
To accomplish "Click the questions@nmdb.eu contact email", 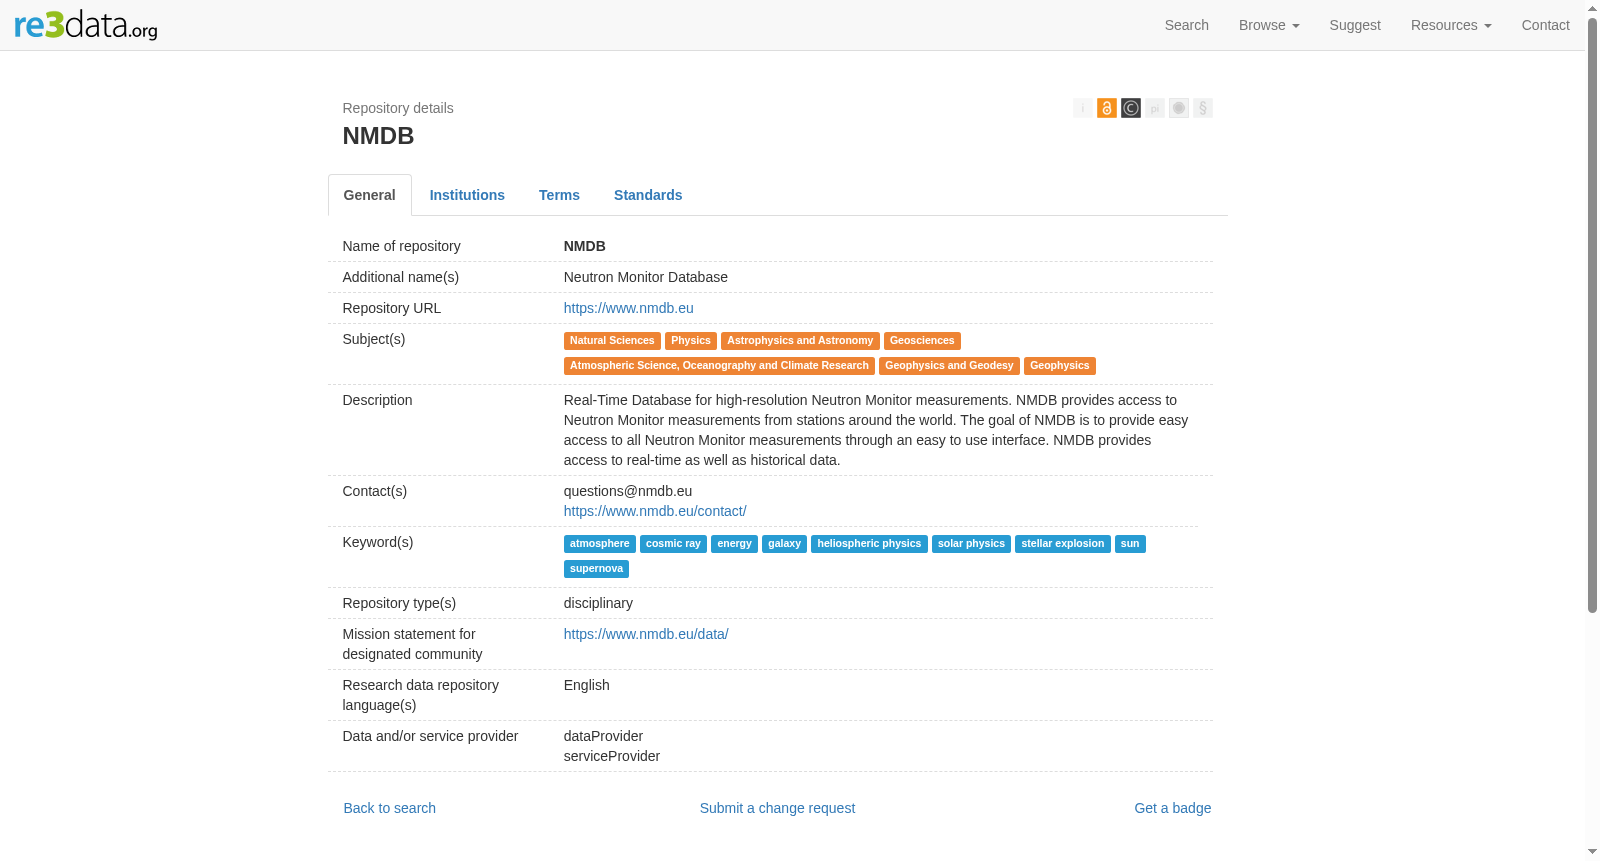I will (628, 491).
